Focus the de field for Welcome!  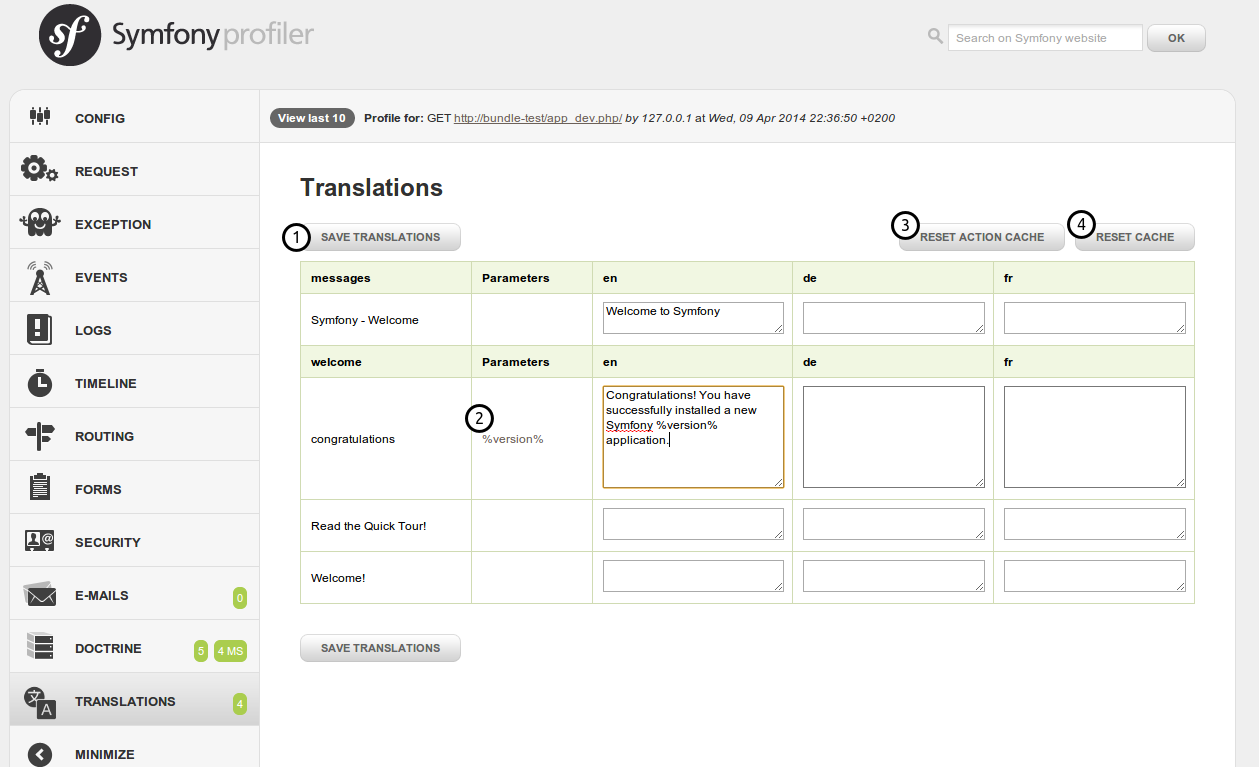point(894,576)
